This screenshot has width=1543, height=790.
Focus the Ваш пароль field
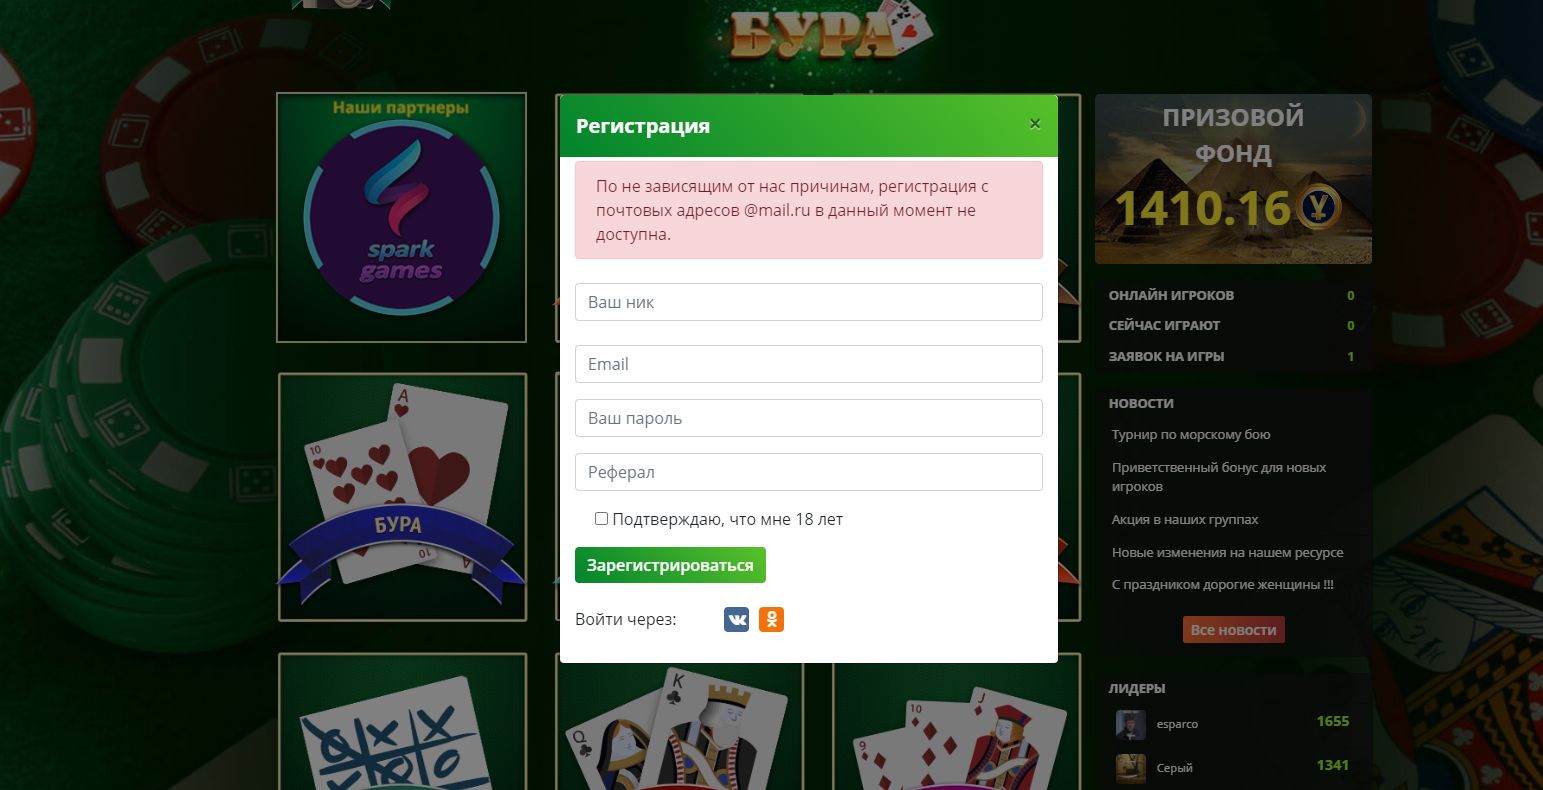tap(808, 418)
